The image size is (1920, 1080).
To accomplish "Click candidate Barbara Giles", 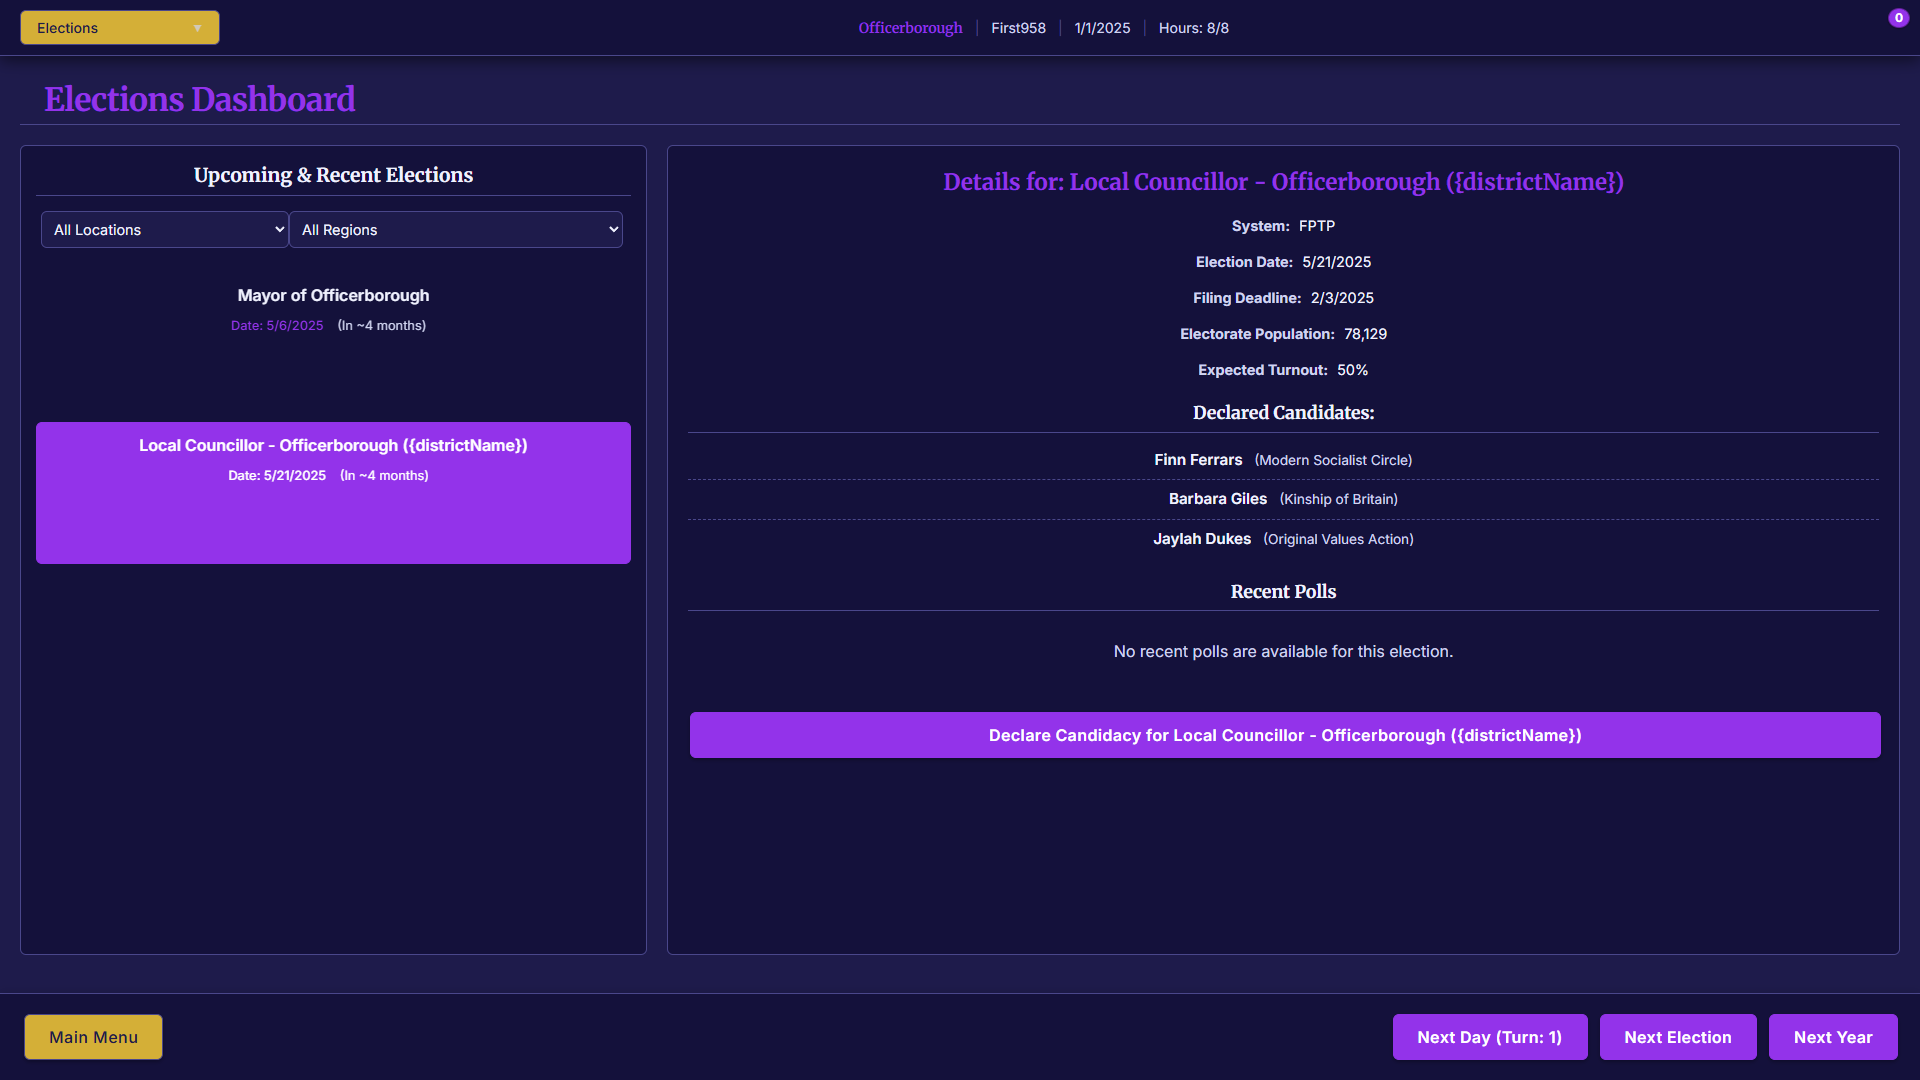I will pyautogui.click(x=1217, y=499).
